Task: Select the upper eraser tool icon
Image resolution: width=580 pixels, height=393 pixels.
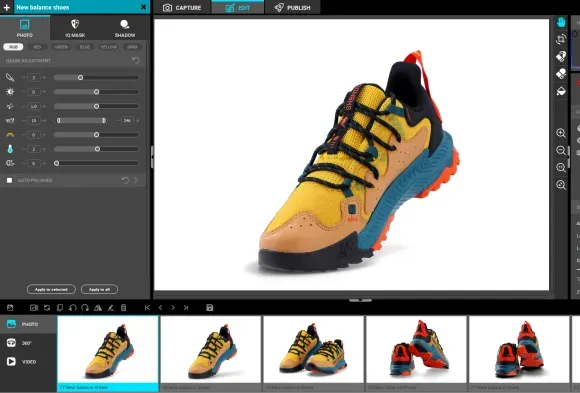Action: 561,56
